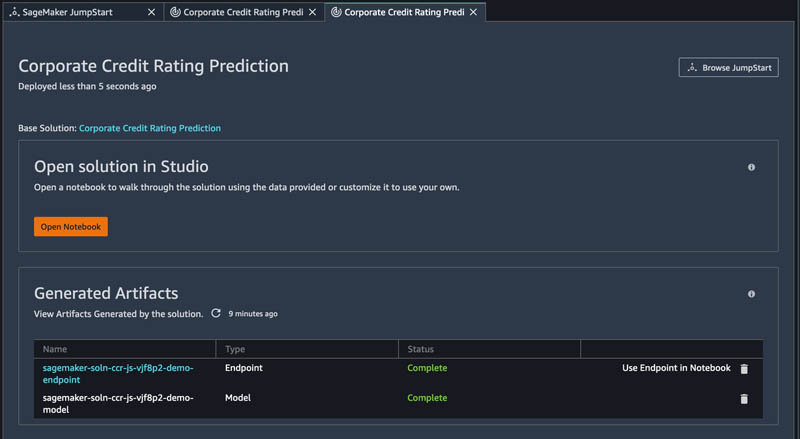The width and height of the screenshot is (800, 439).
Task: Show info for Generated Artifacts section
Action: (751, 294)
